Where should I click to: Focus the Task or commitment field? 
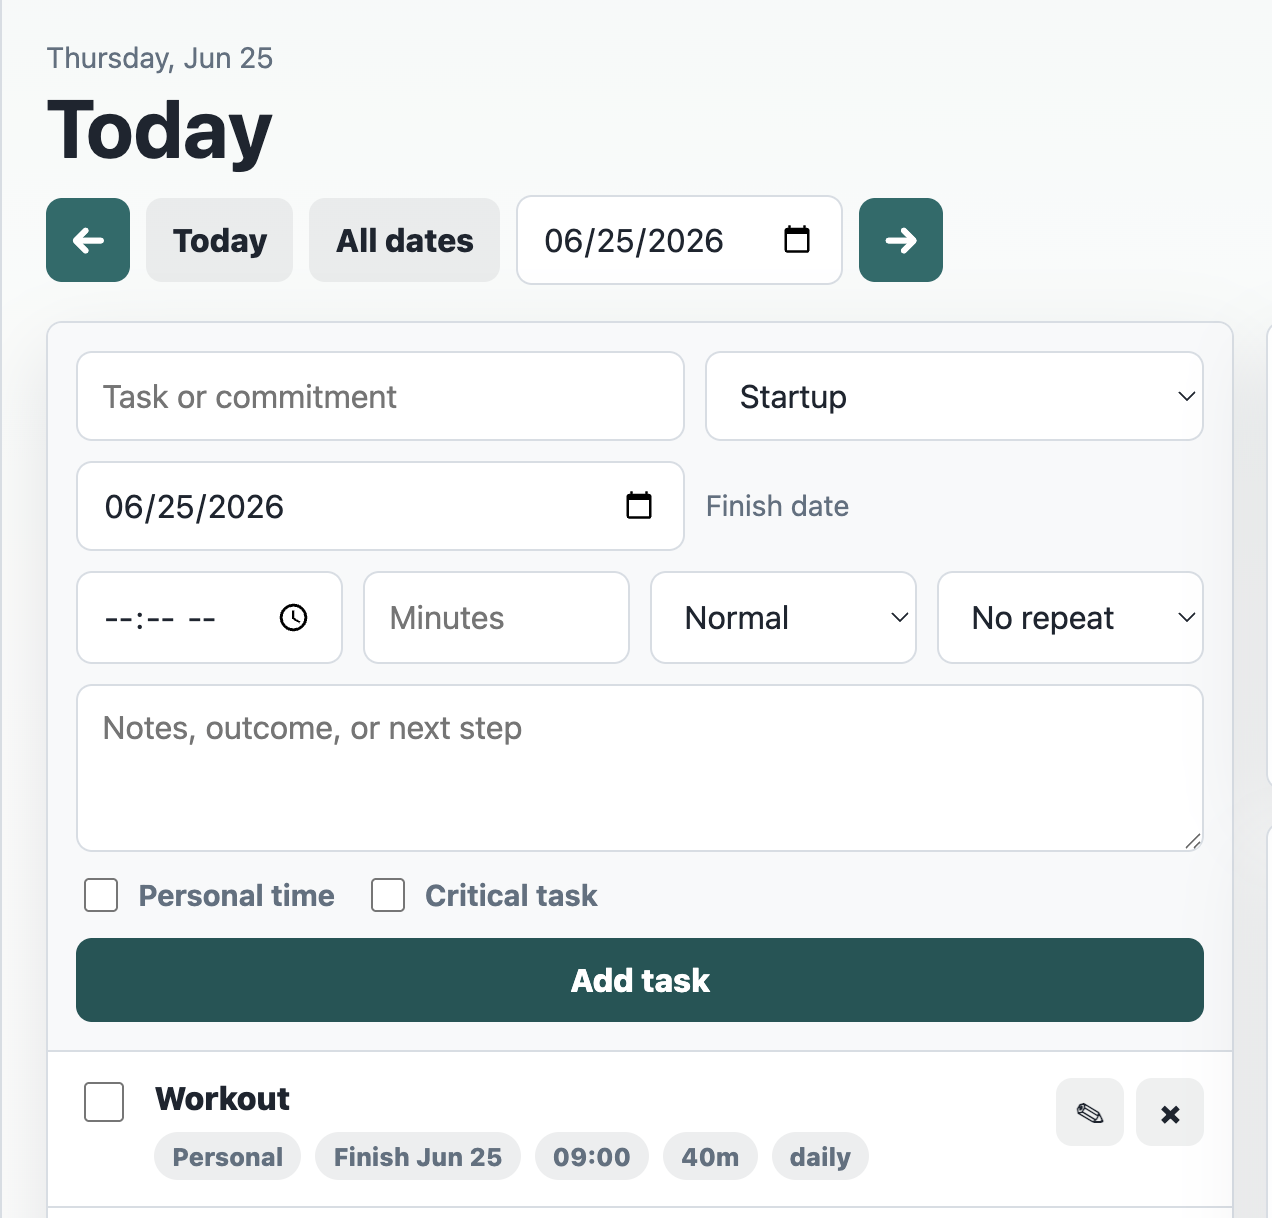(x=380, y=396)
